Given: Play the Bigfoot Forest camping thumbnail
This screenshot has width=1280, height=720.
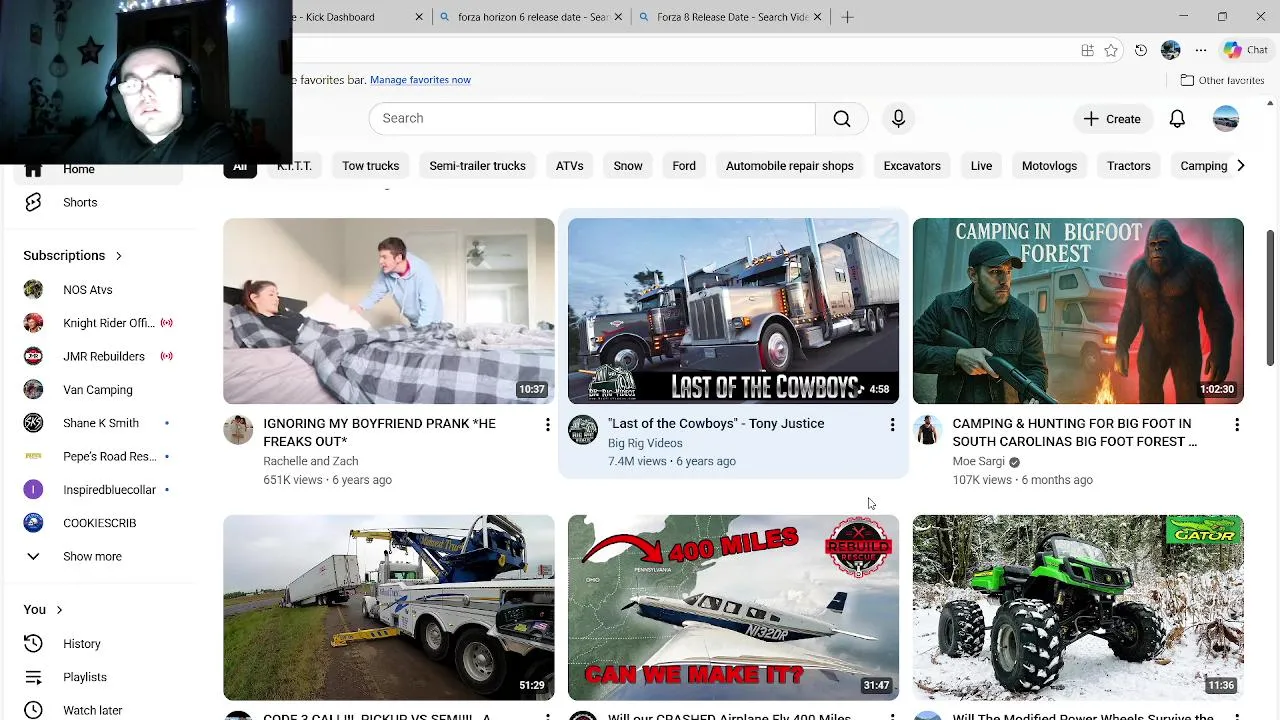Looking at the screenshot, I should tap(1078, 311).
